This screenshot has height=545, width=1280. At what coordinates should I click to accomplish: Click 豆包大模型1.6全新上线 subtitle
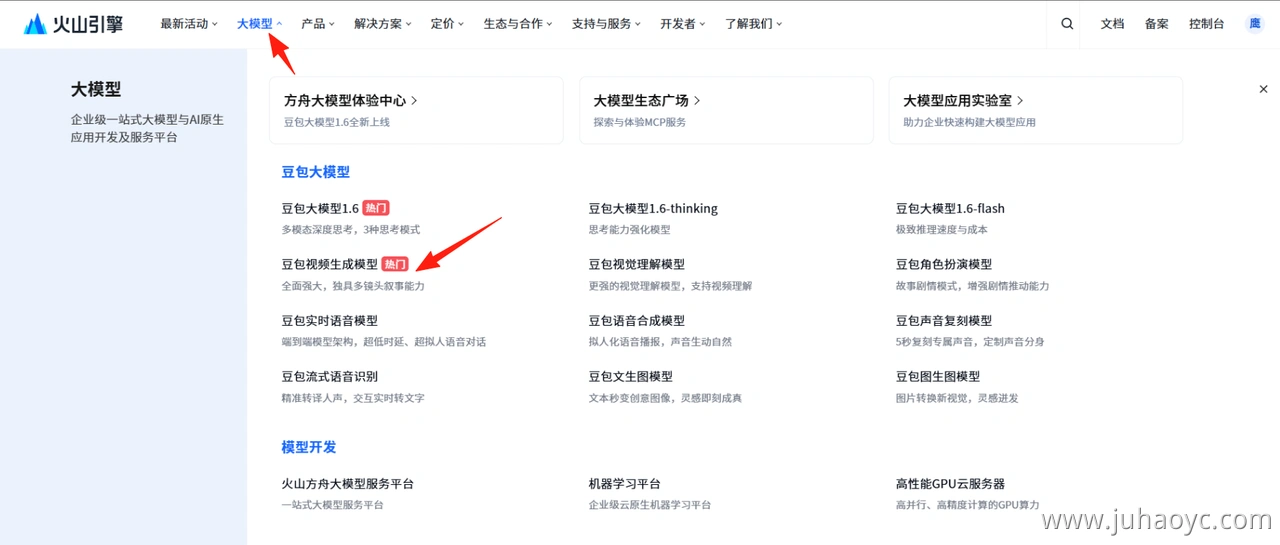point(337,122)
